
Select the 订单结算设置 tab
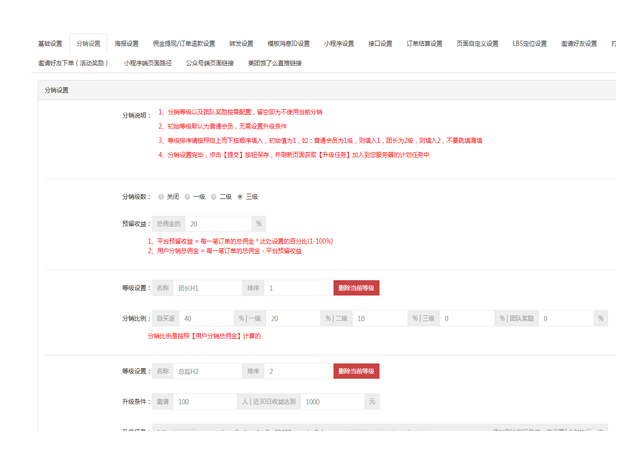tap(424, 44)
